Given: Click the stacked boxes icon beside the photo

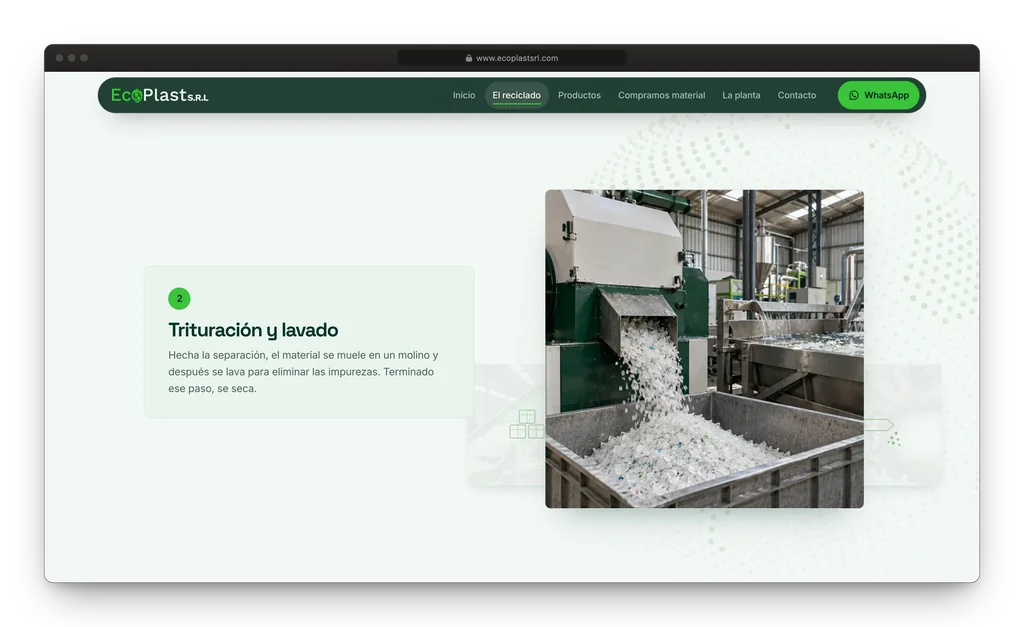Looking at the screenshot, I should [x=526, y=424].
